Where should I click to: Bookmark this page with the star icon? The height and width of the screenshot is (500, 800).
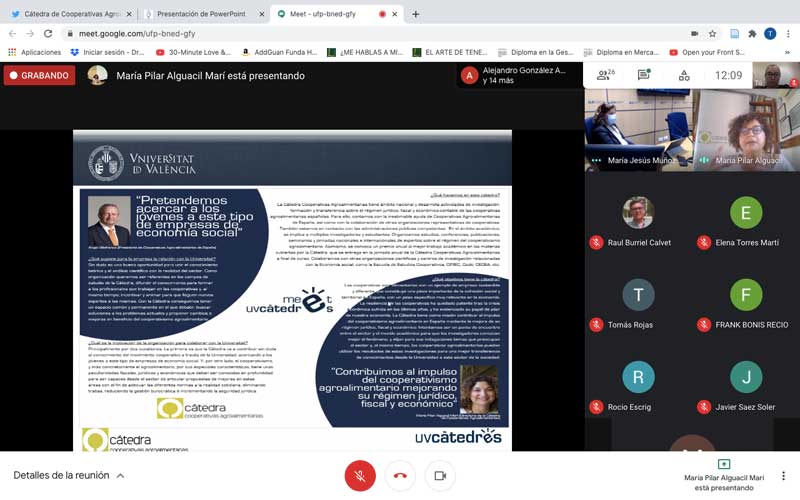click(712, 33)
